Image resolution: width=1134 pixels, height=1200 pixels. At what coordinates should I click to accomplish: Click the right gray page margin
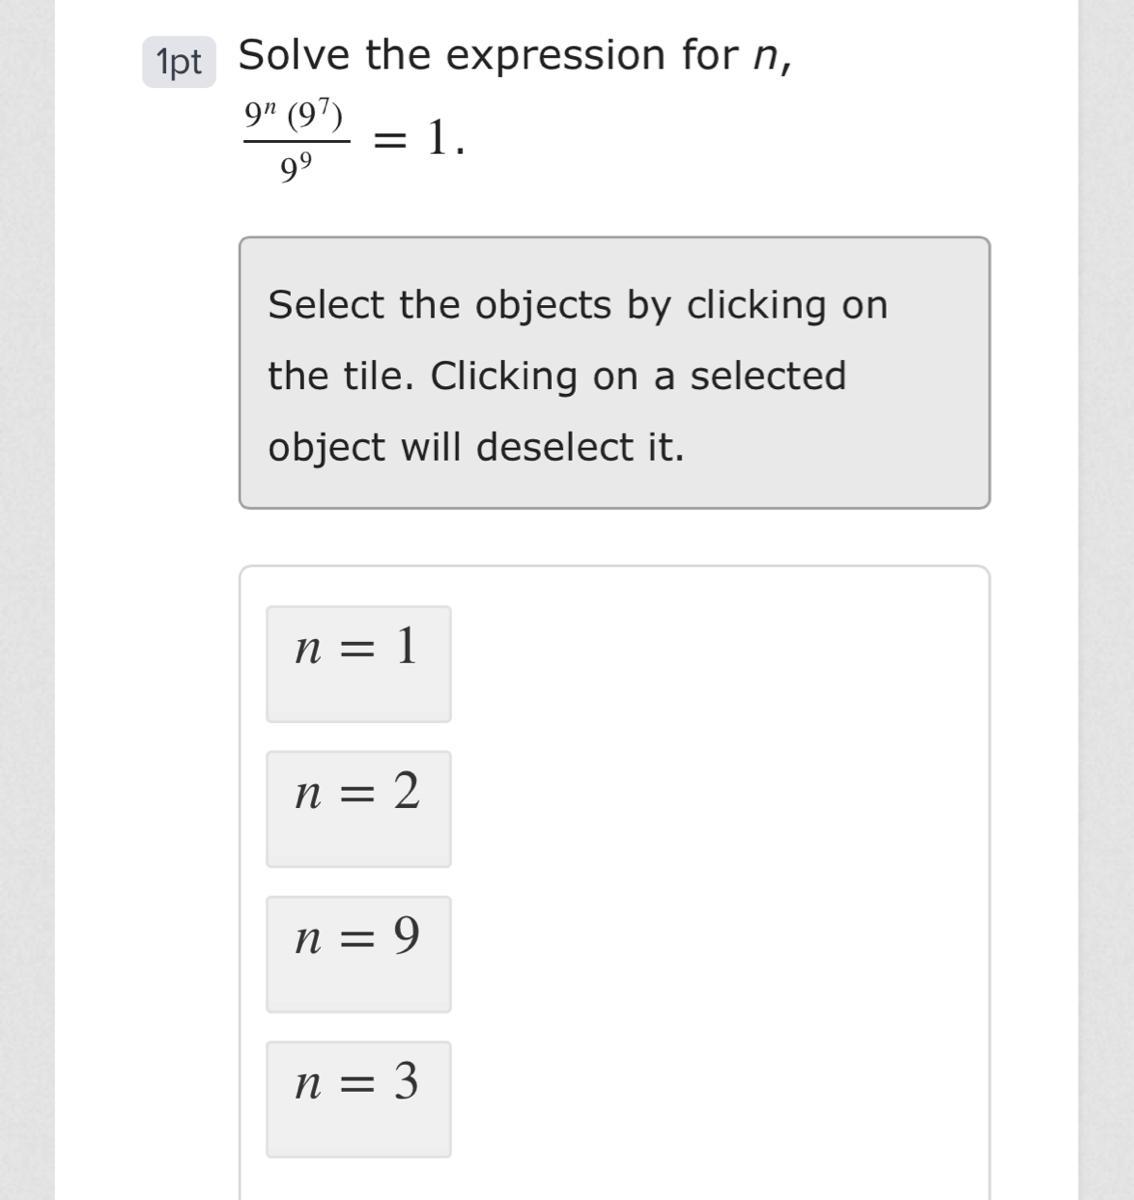pyautogui.click(x=1106, y=600)
